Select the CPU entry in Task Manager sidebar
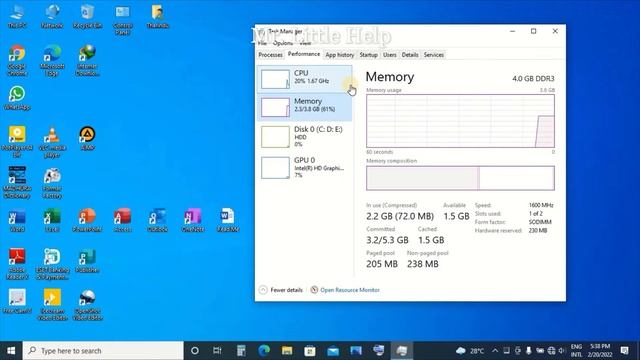The width and height of the screenshot is (640, 360). point(304,79)
